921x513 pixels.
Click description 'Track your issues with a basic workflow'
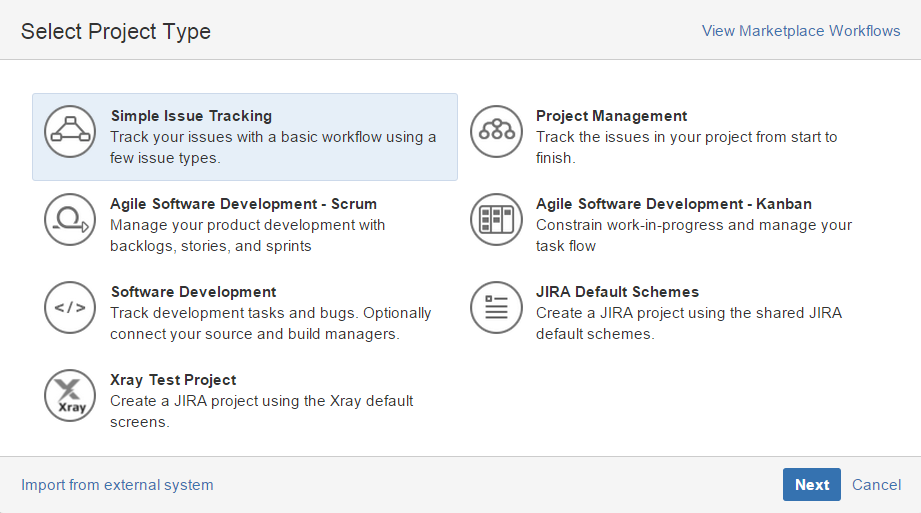(x=273, y=147)
